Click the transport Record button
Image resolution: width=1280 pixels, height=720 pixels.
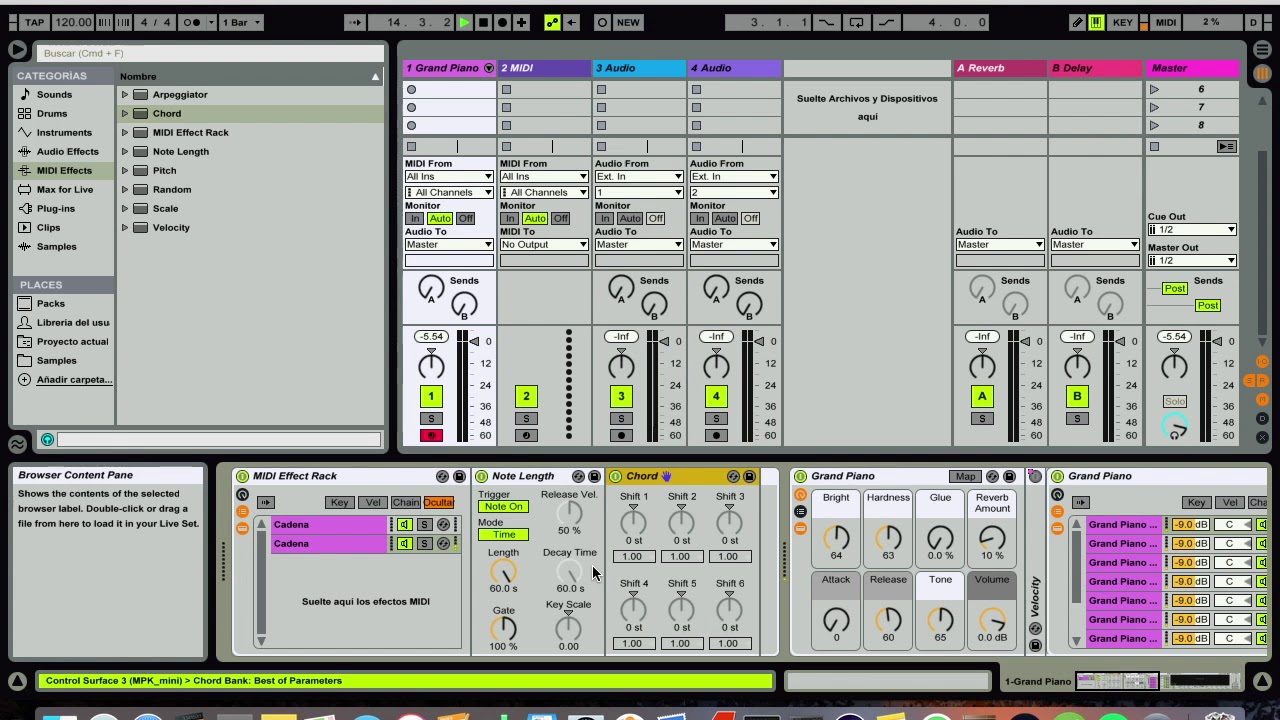pyautogui.click(x=502, y=22)
